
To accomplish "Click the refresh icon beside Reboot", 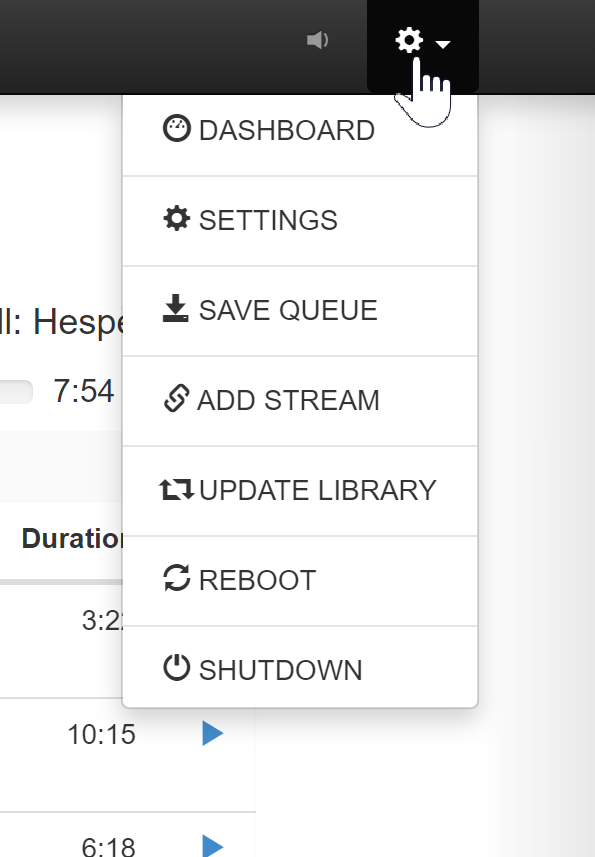I will pyautogui.click(x=176, y=578).
